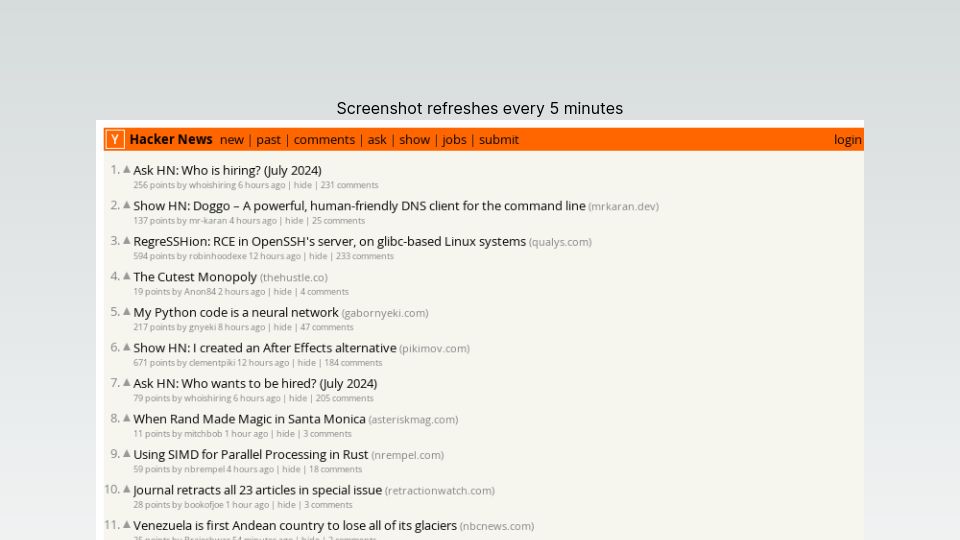Go to the Hacker News home link
This screenshot has width=960, height=540.
click(x=171, y=140)
